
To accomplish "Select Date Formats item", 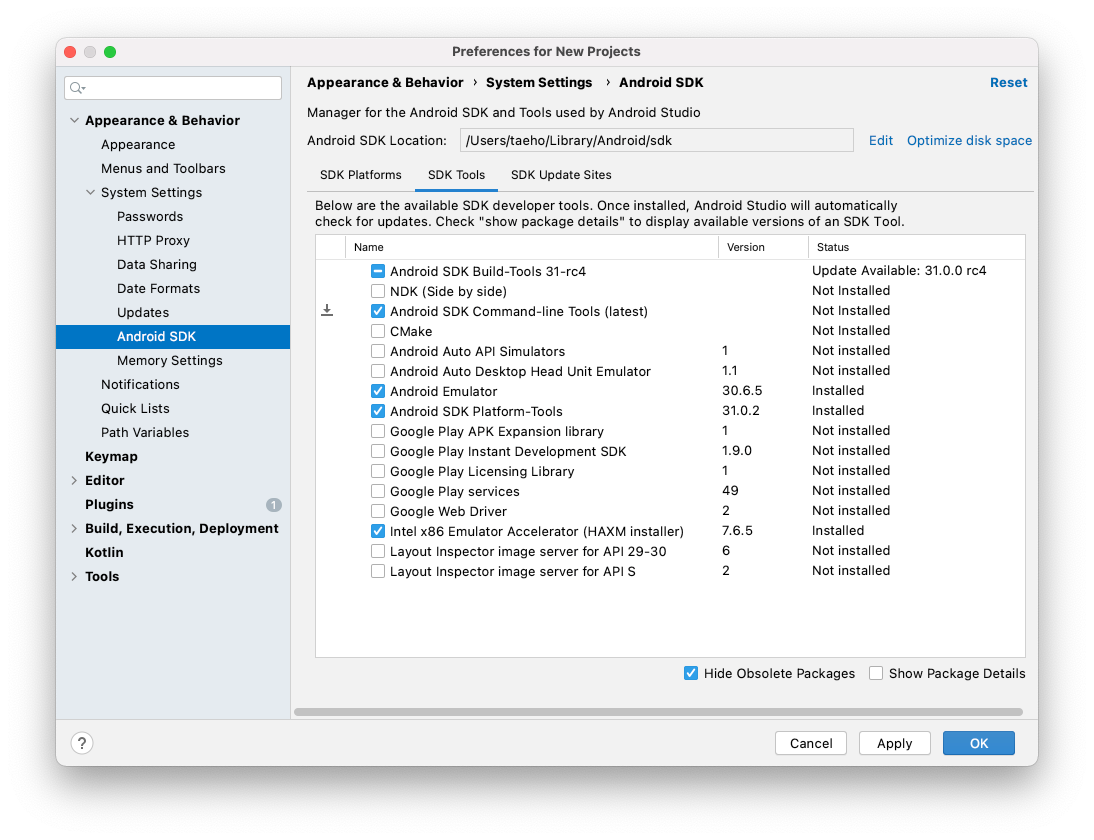I will pos(158,288).
